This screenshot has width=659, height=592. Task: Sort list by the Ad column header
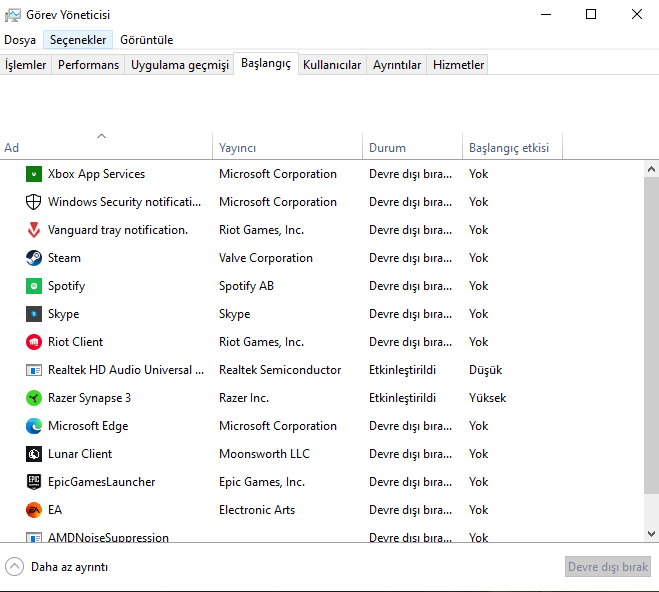12,148
